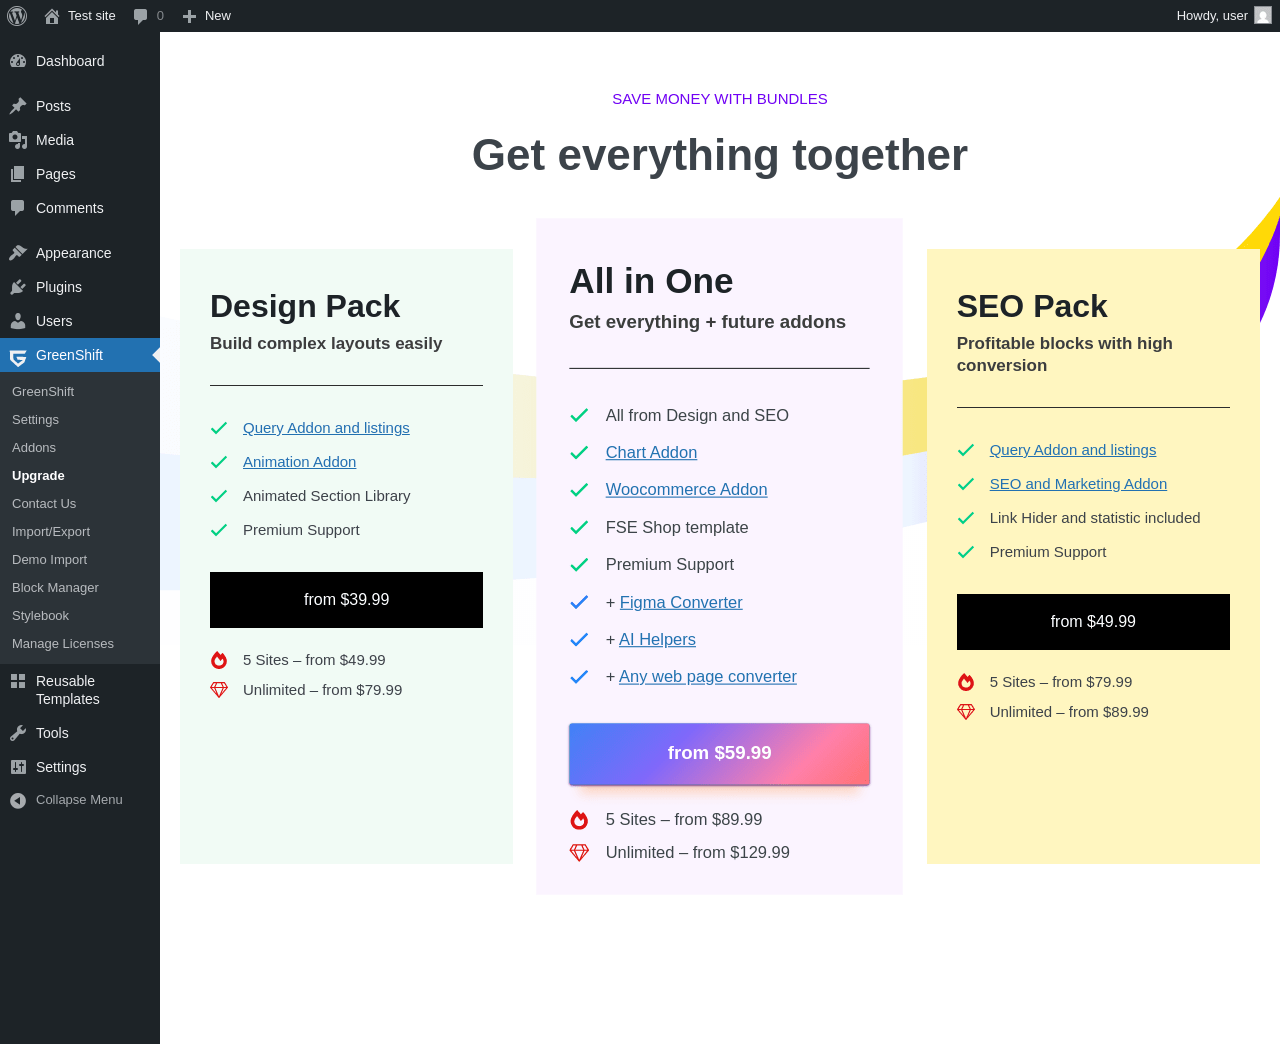Click the comments bubble icon in admin bar
This screenshot has height=1044, width=1280.
pyautogui.click(x=141, y=16)
